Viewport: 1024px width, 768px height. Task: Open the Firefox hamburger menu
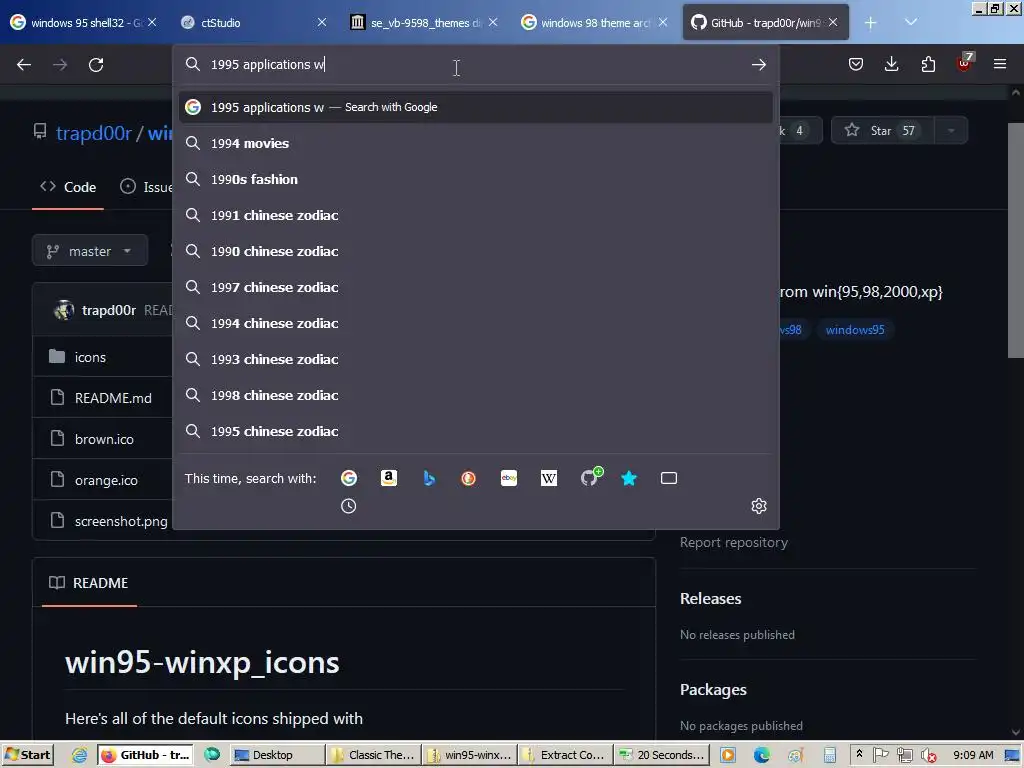1000,64
